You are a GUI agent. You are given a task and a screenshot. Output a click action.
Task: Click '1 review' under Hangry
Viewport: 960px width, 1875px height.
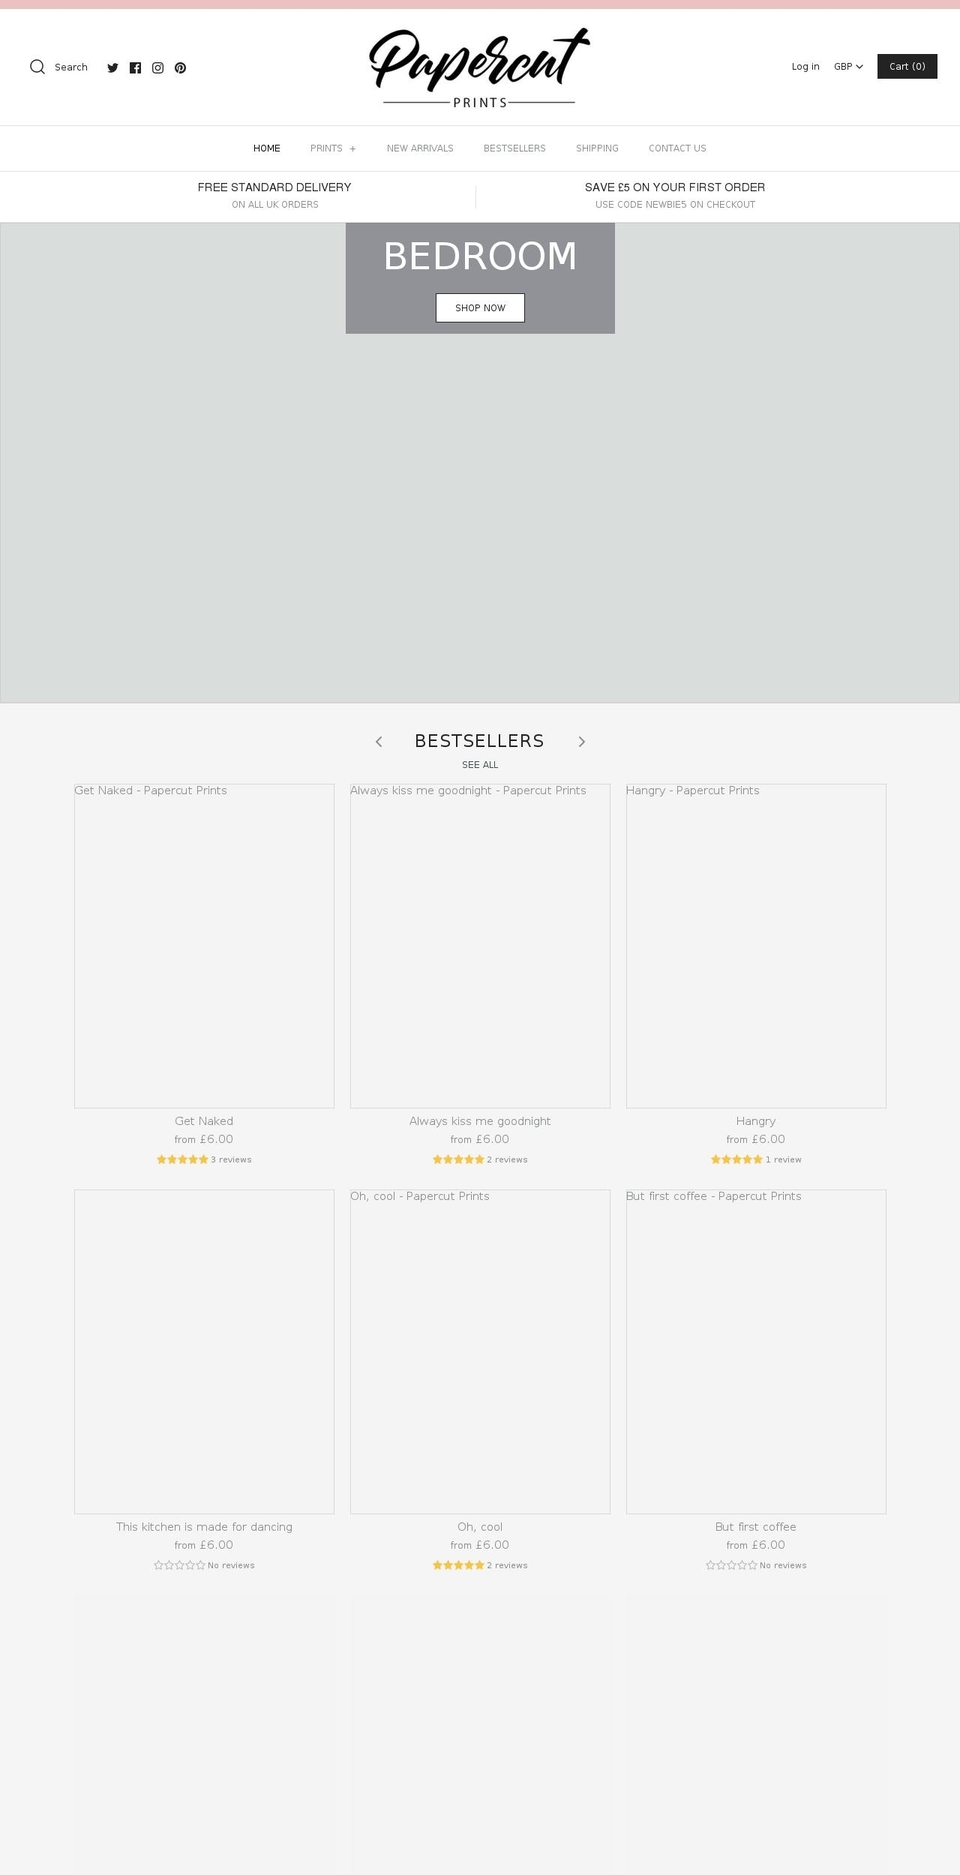(783, 1160)
